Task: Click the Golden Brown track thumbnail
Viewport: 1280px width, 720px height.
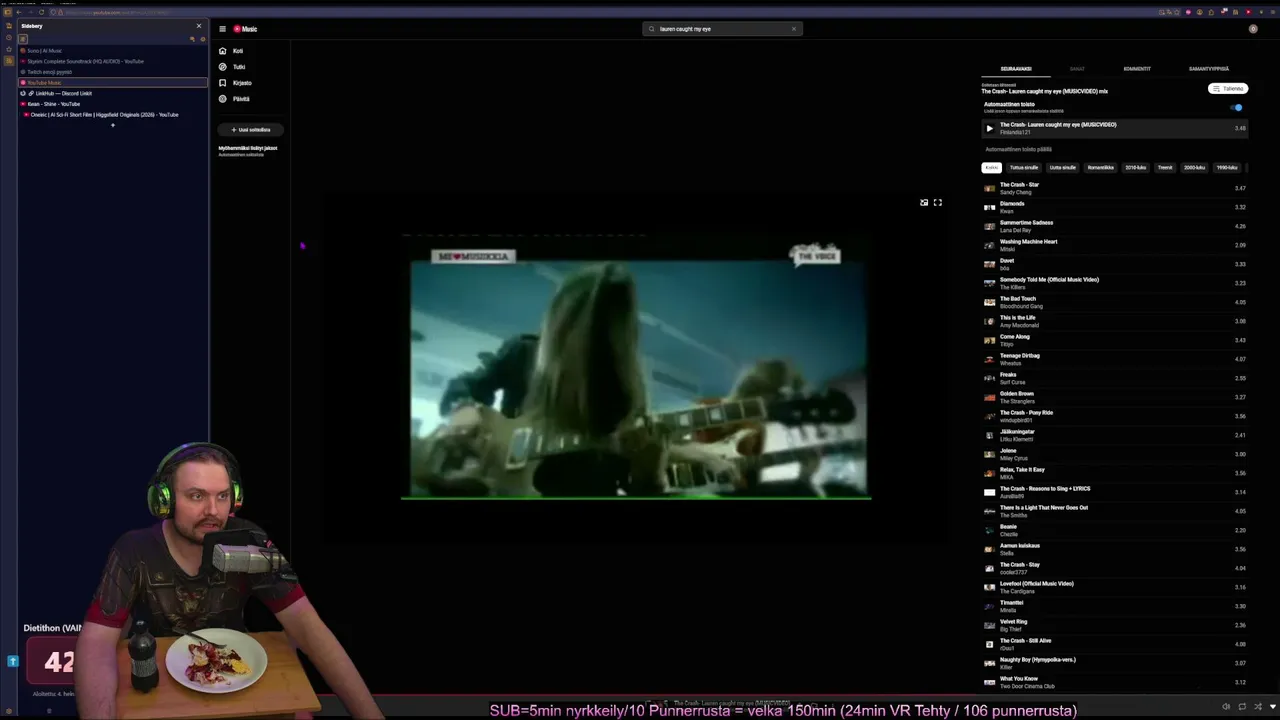Action: coord(989,397)
